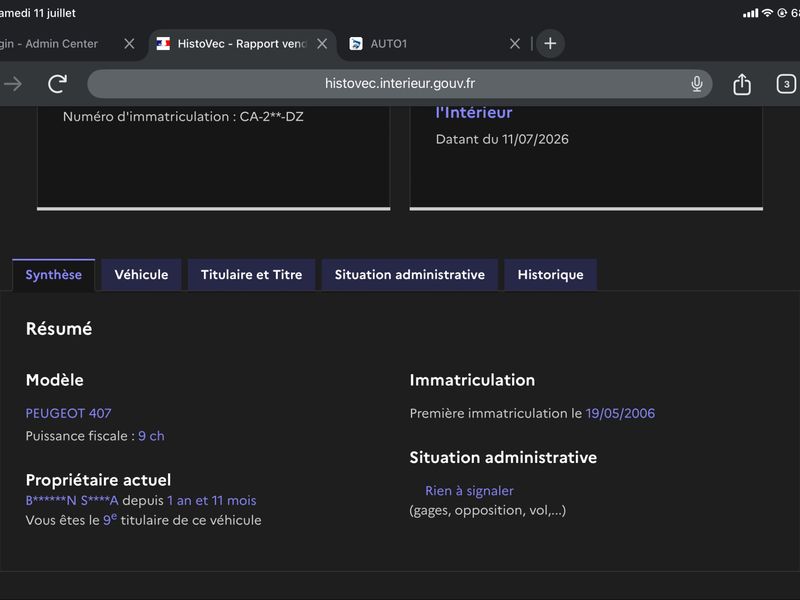Close the AUTO1 tab
The height and width of the screenshot is (600, 800).
[515, 44]
